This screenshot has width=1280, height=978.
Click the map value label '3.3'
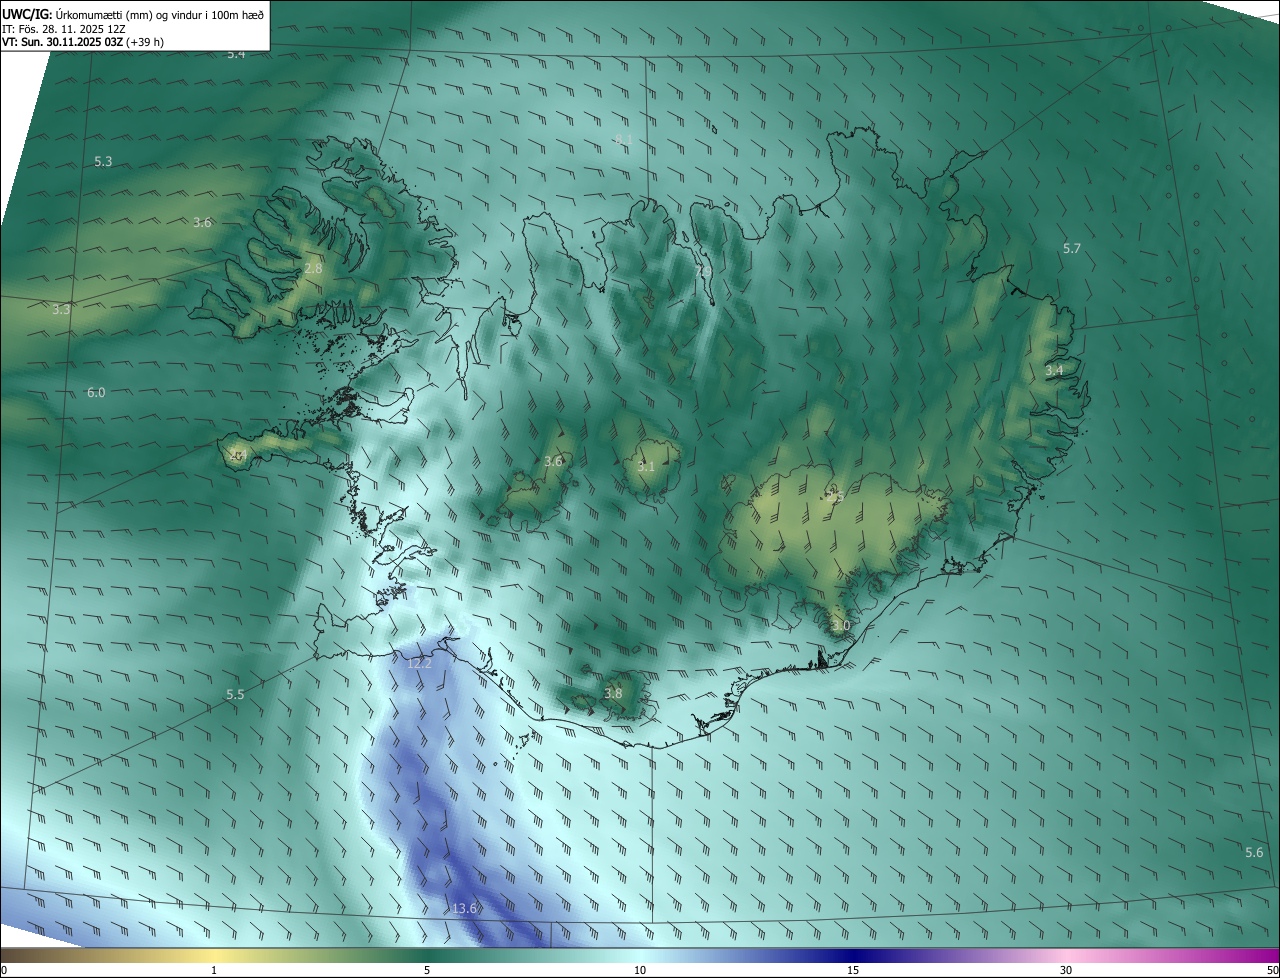pos(61,310)
